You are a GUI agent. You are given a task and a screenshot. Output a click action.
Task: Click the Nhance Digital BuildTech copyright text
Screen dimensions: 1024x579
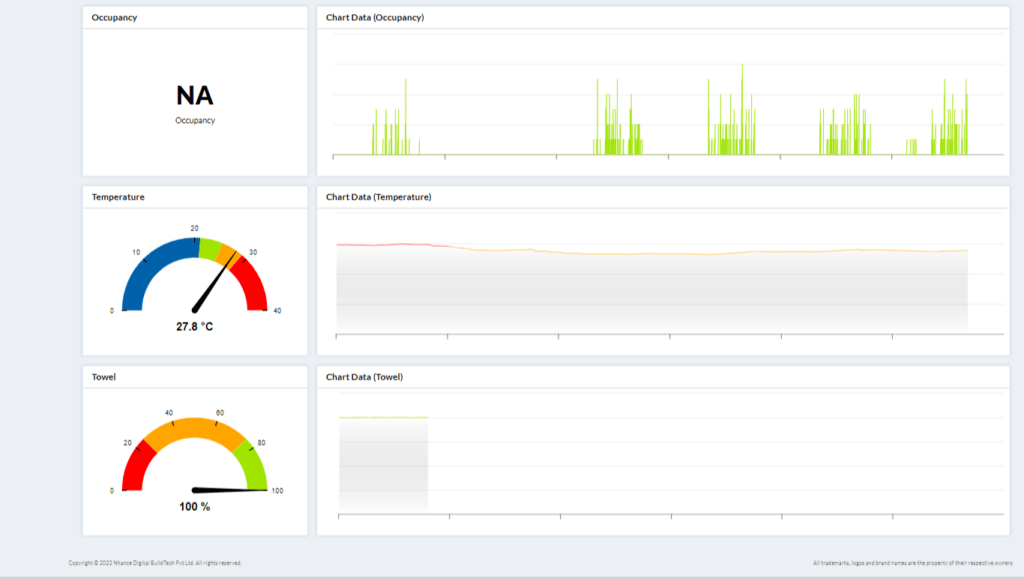(154, 563)
